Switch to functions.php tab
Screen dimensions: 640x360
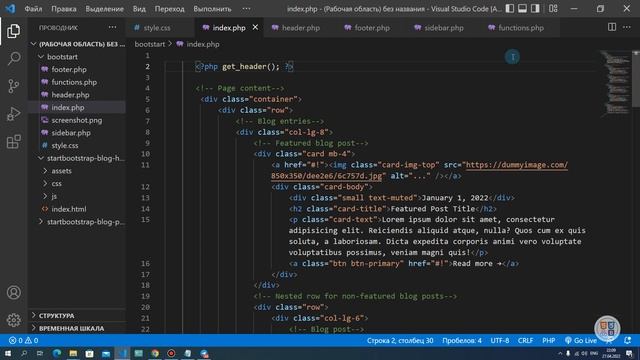520,28
